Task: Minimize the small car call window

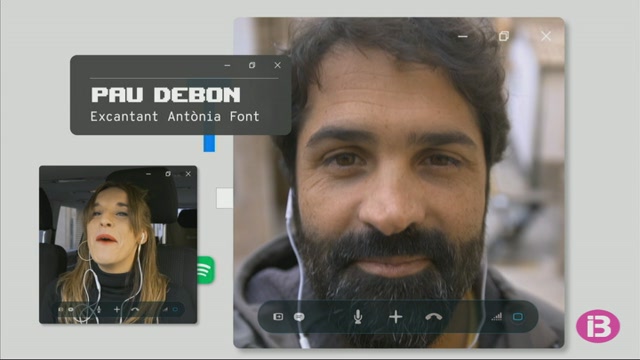Action: pos(149,174)
